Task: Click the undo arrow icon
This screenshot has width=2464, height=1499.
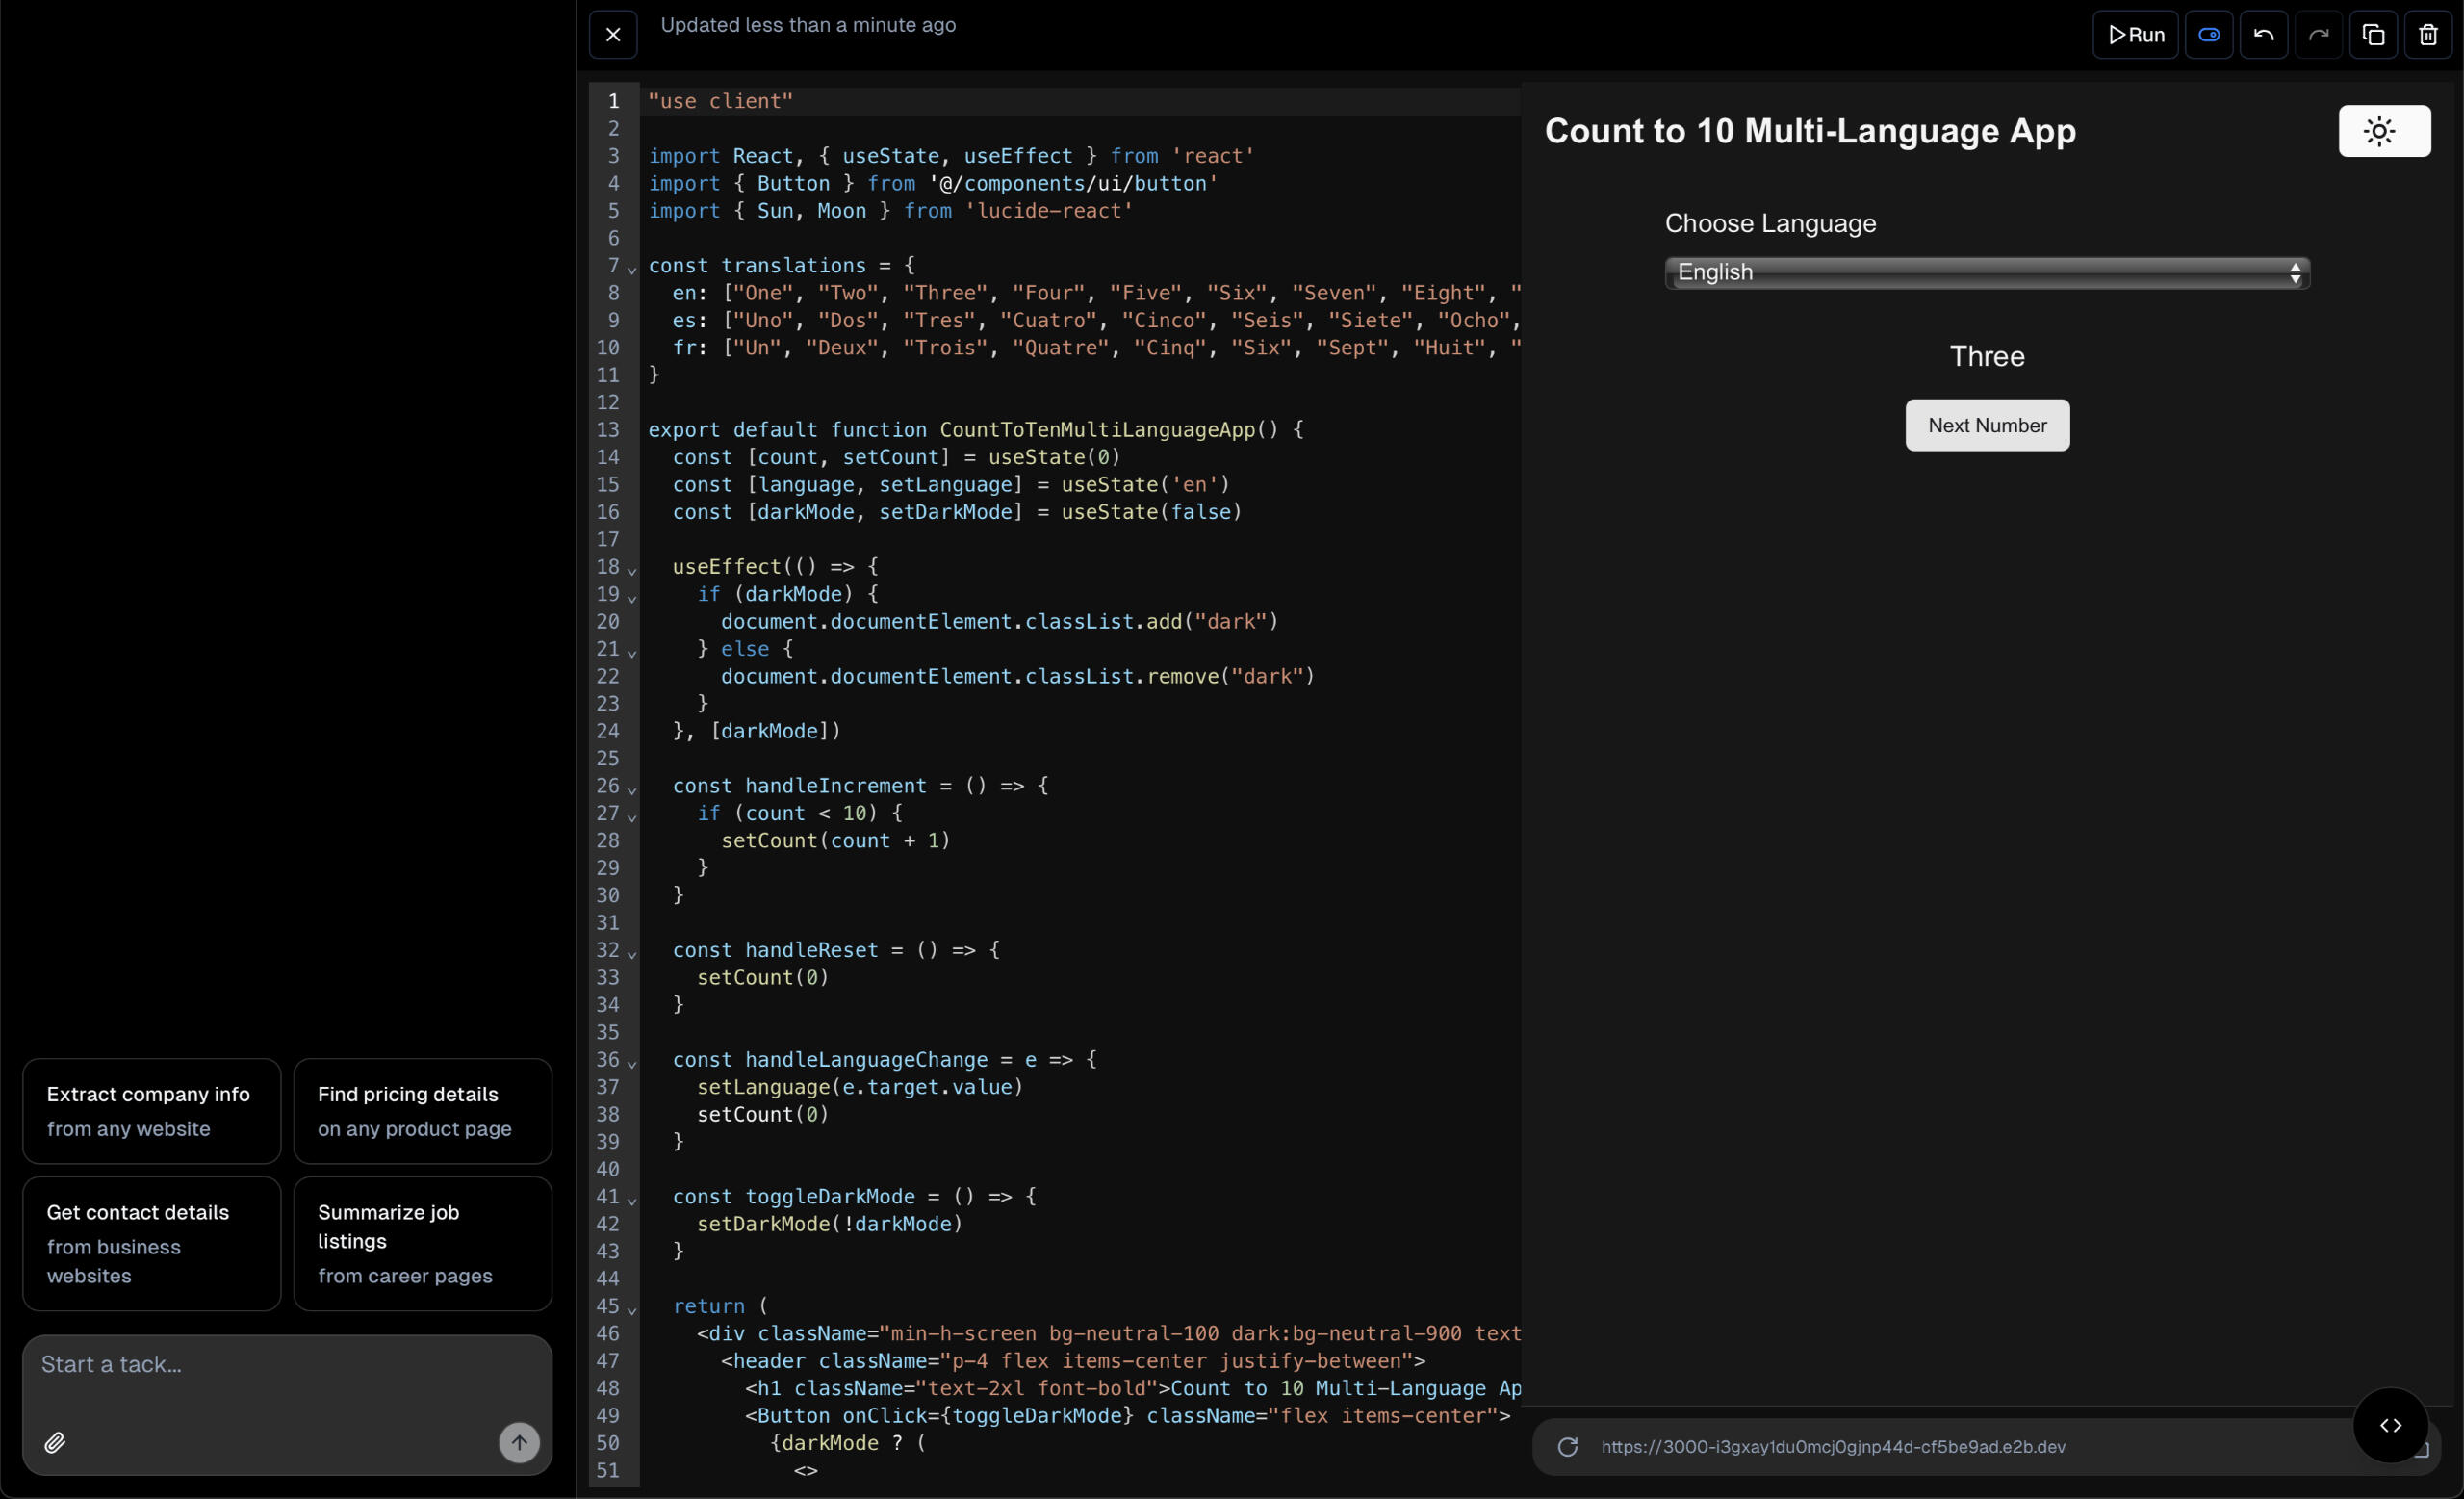Action: [x=2263, y=35]
